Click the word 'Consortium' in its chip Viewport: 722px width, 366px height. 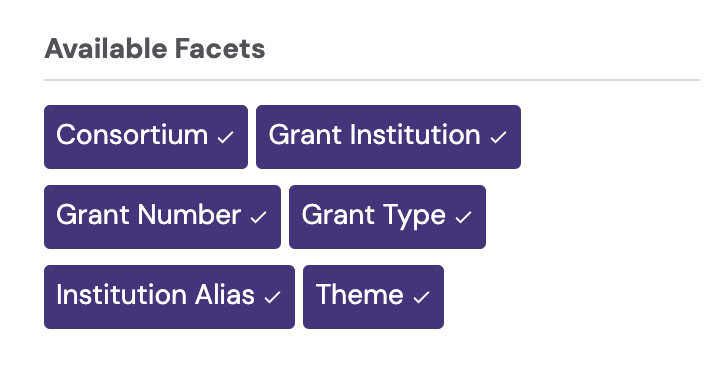[132, 135]
